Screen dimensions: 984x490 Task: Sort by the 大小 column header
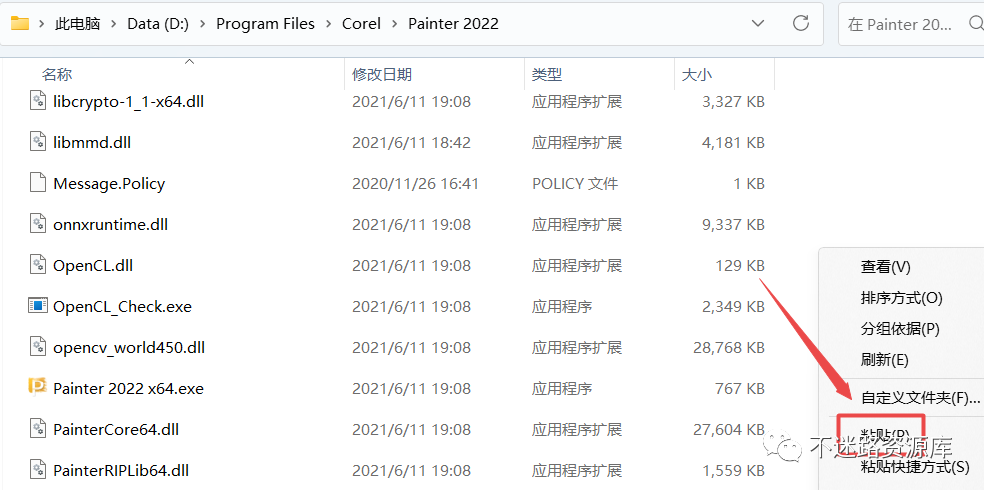coord(697,75)
